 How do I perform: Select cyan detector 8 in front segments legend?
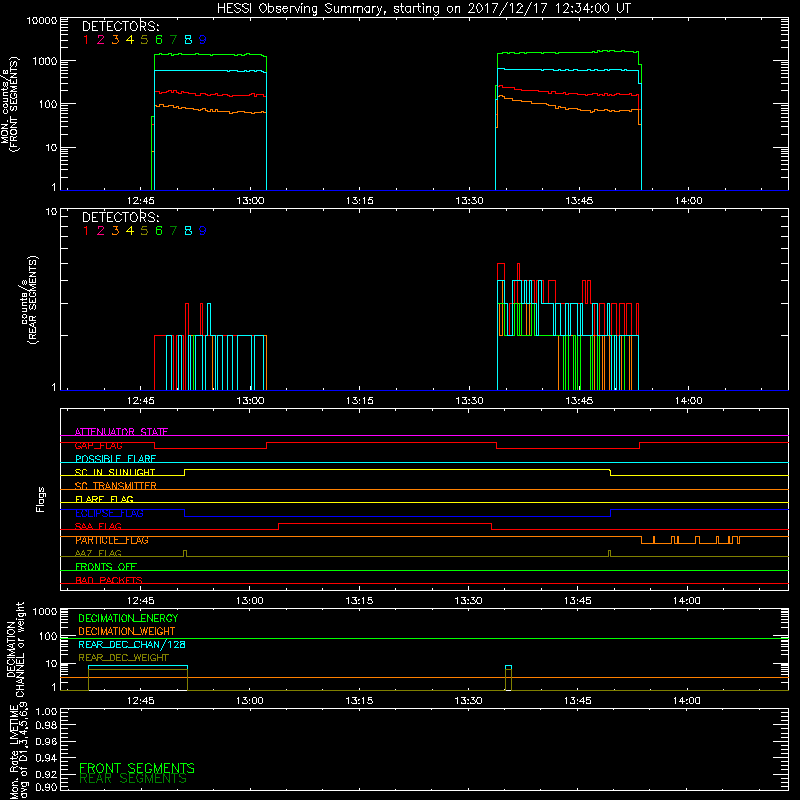[x=188, y=40]
